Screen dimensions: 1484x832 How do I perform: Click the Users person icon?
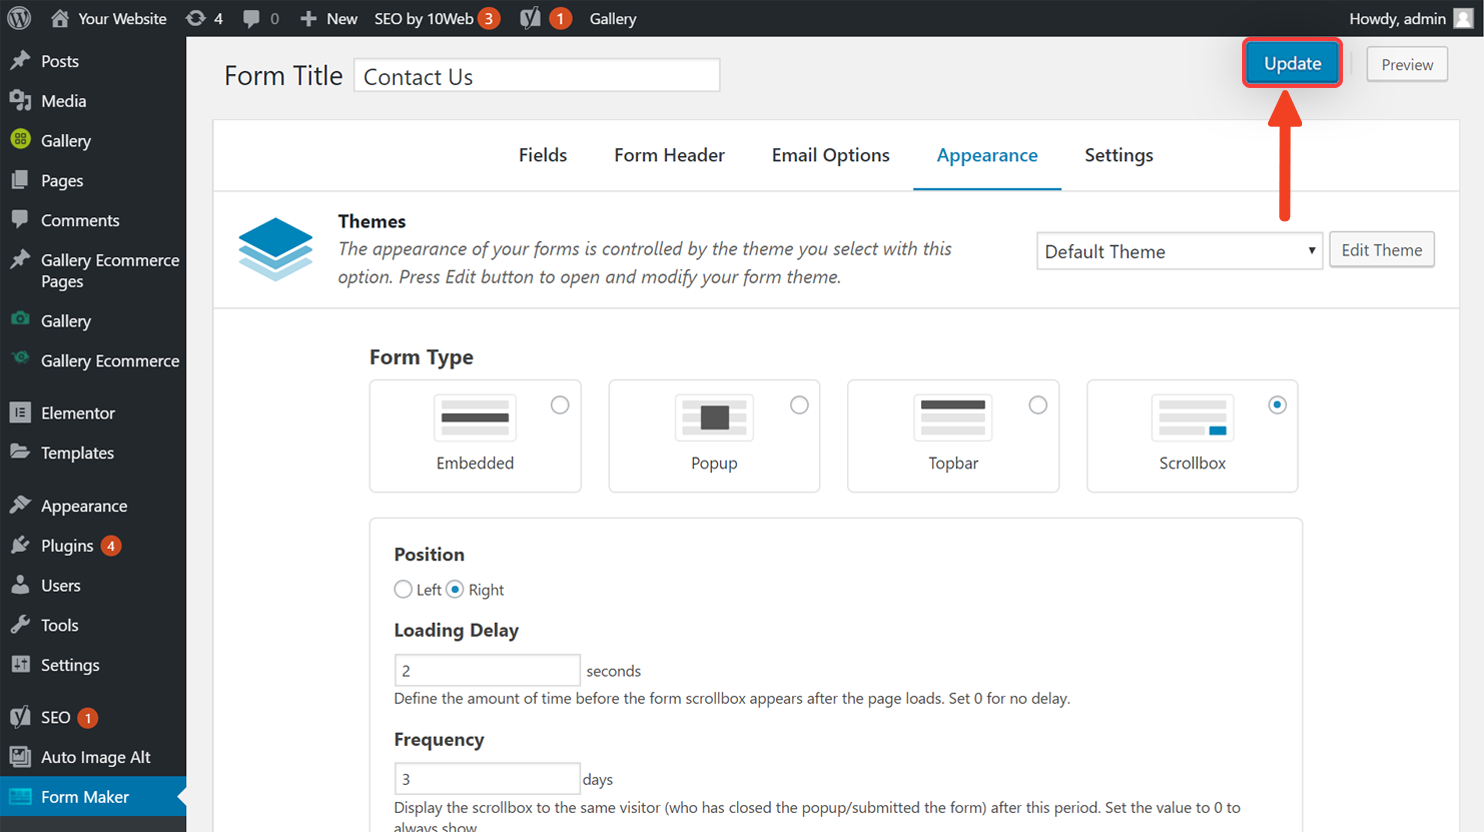20,585
